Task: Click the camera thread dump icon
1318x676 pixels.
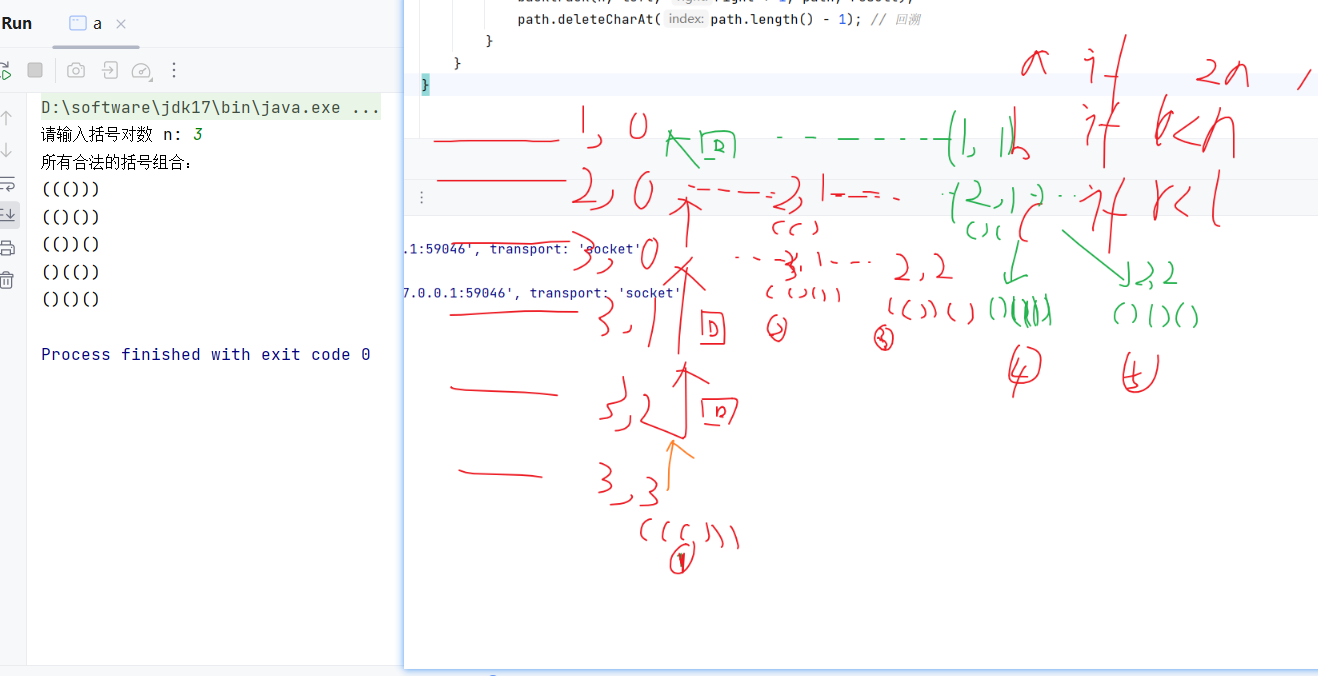Action: tap(76, 70)
